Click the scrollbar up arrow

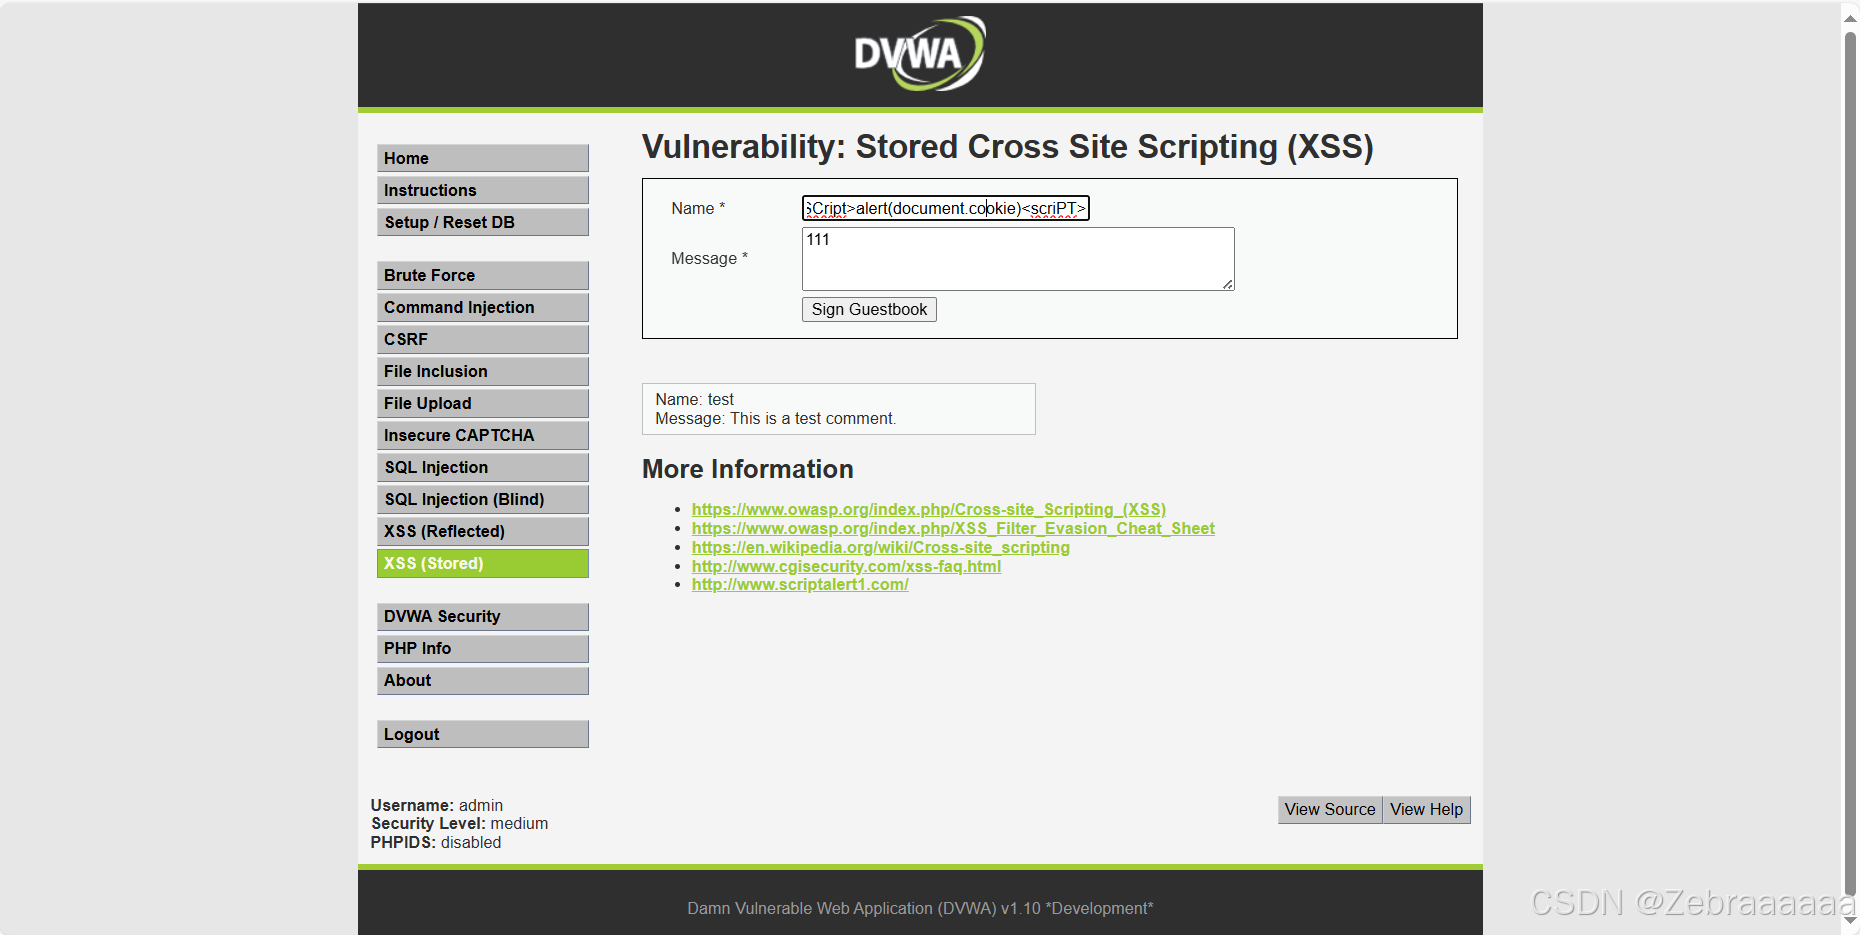[1850, 18]
